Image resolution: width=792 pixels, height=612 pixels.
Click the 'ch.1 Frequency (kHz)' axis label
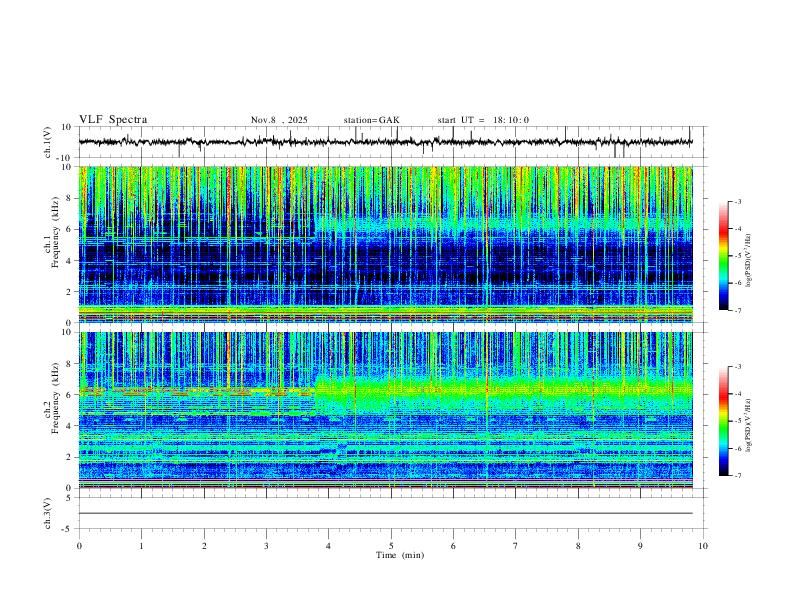pyautogui.click(x=52, y=231)
